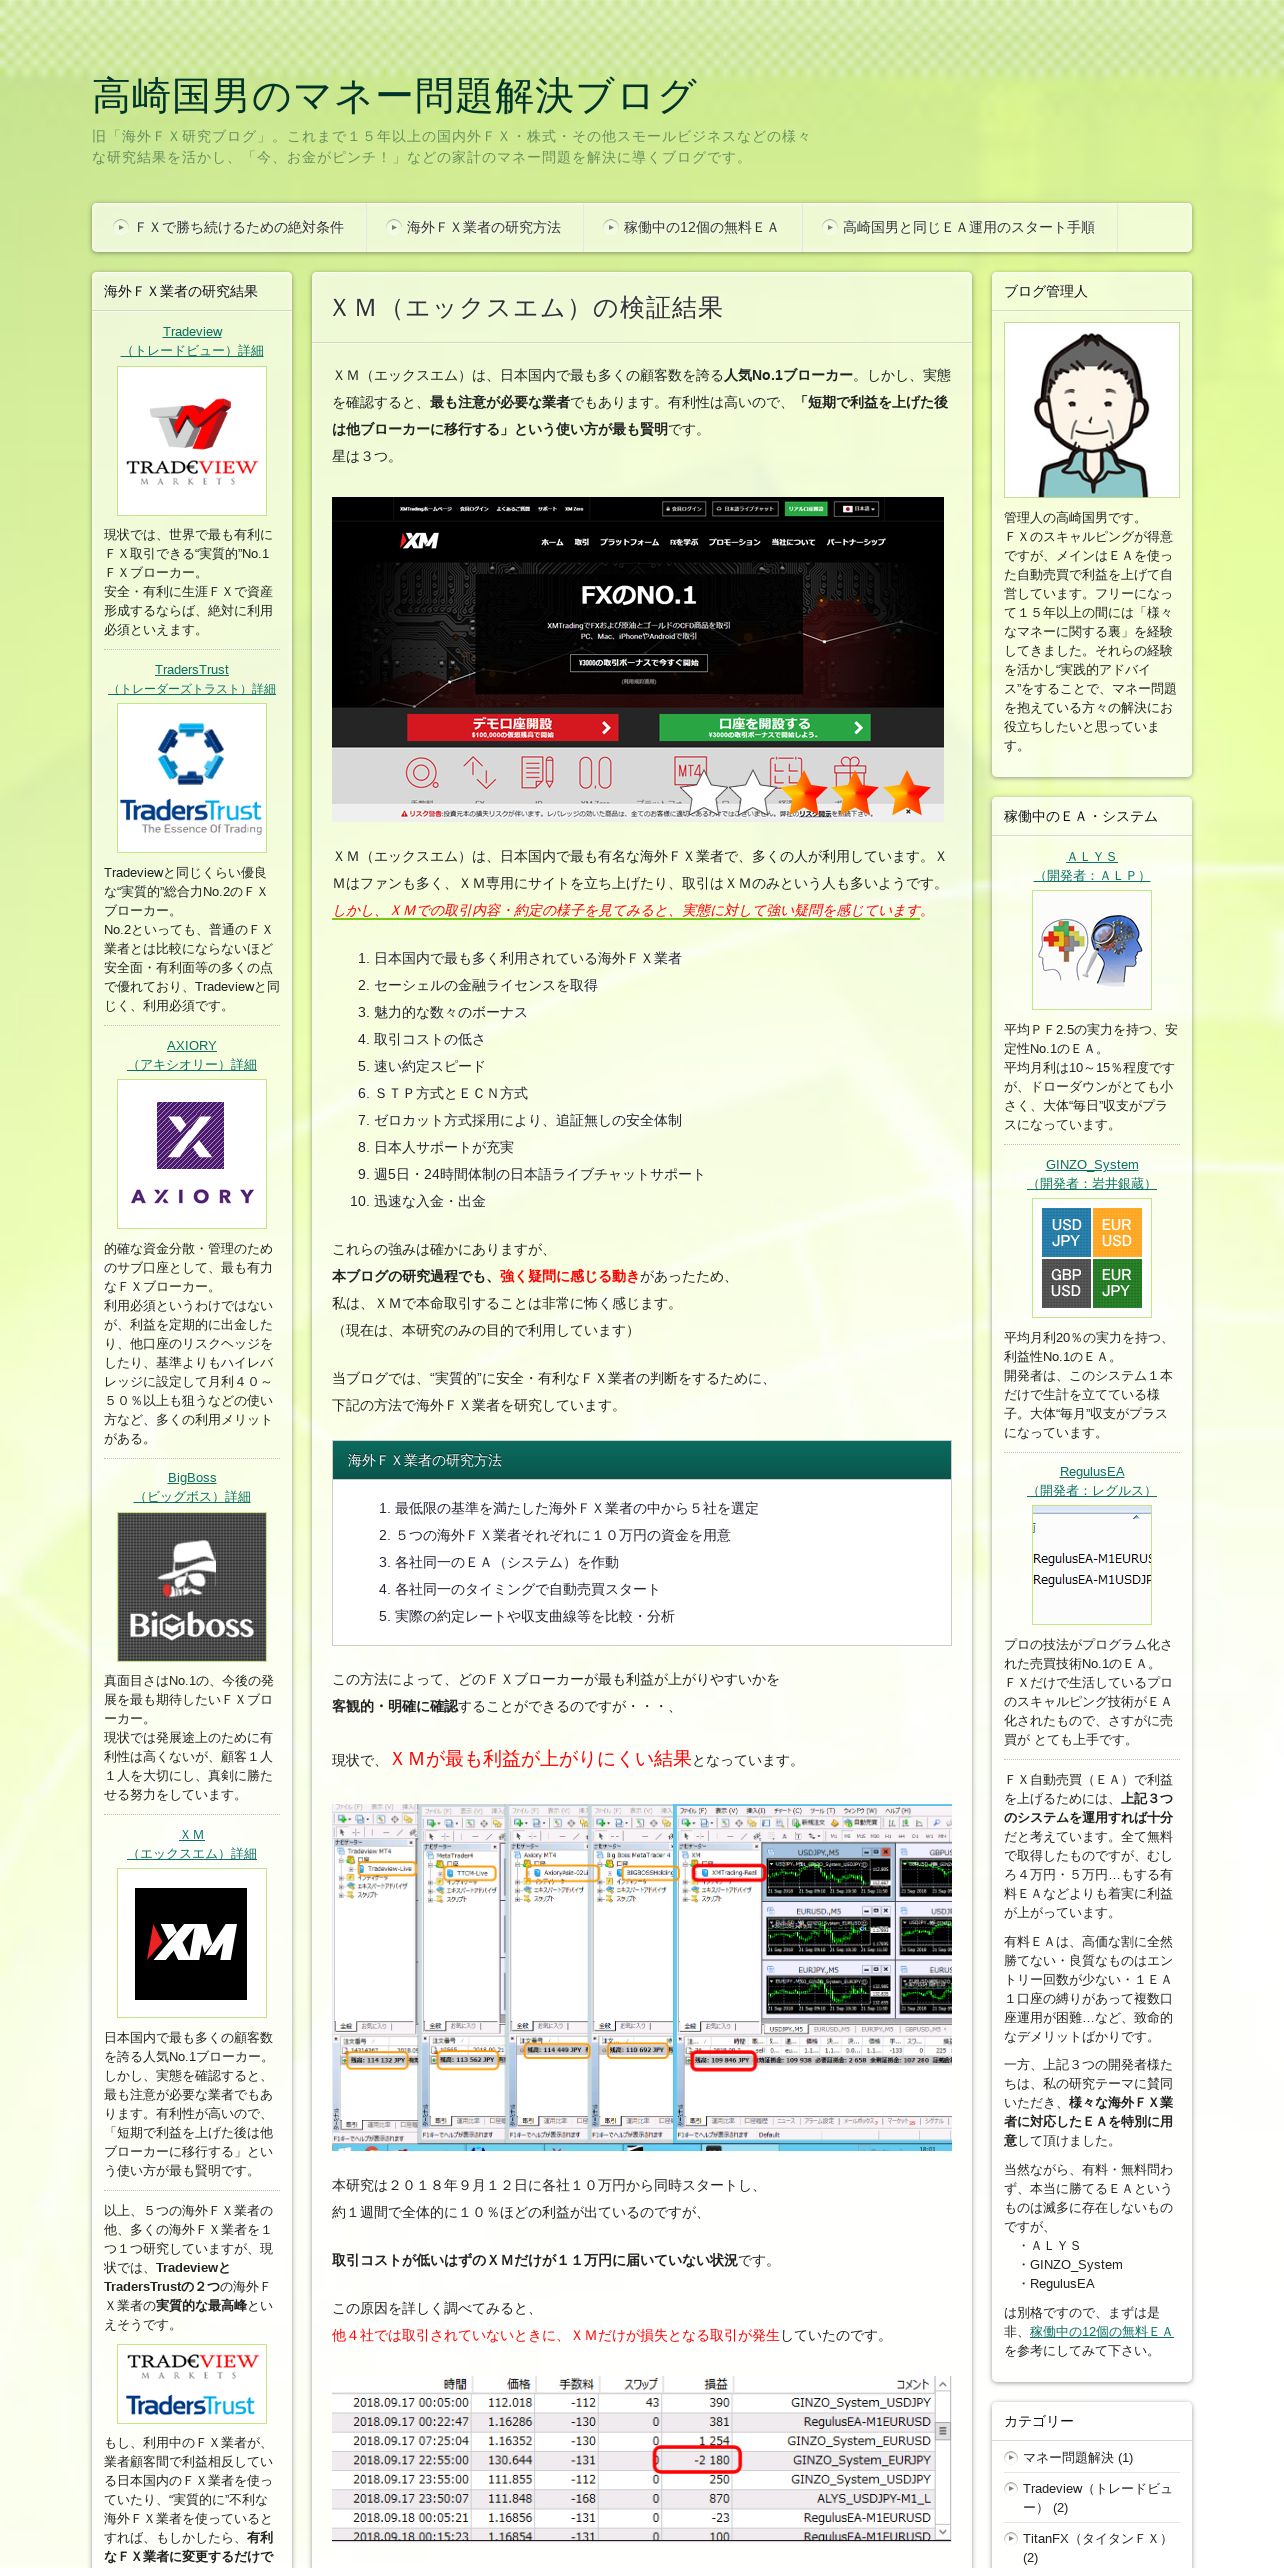Click the ALYS brain heads image
The image size is (1284, 2568).
1092,950
